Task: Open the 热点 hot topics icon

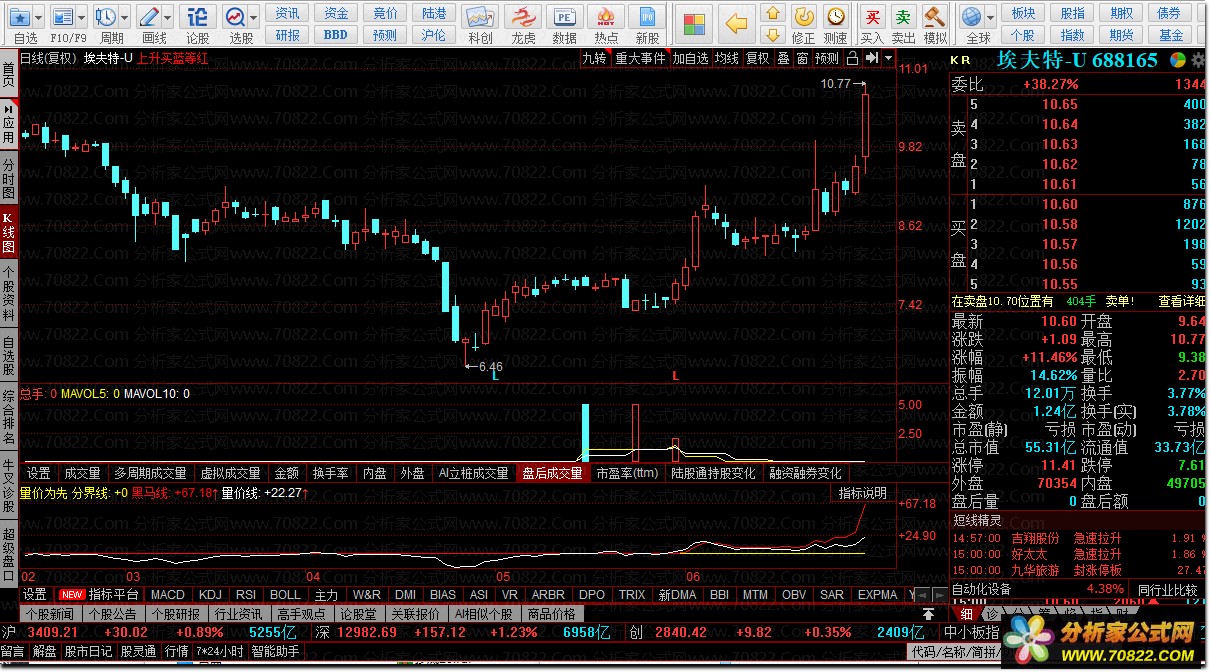Action: 606,18
